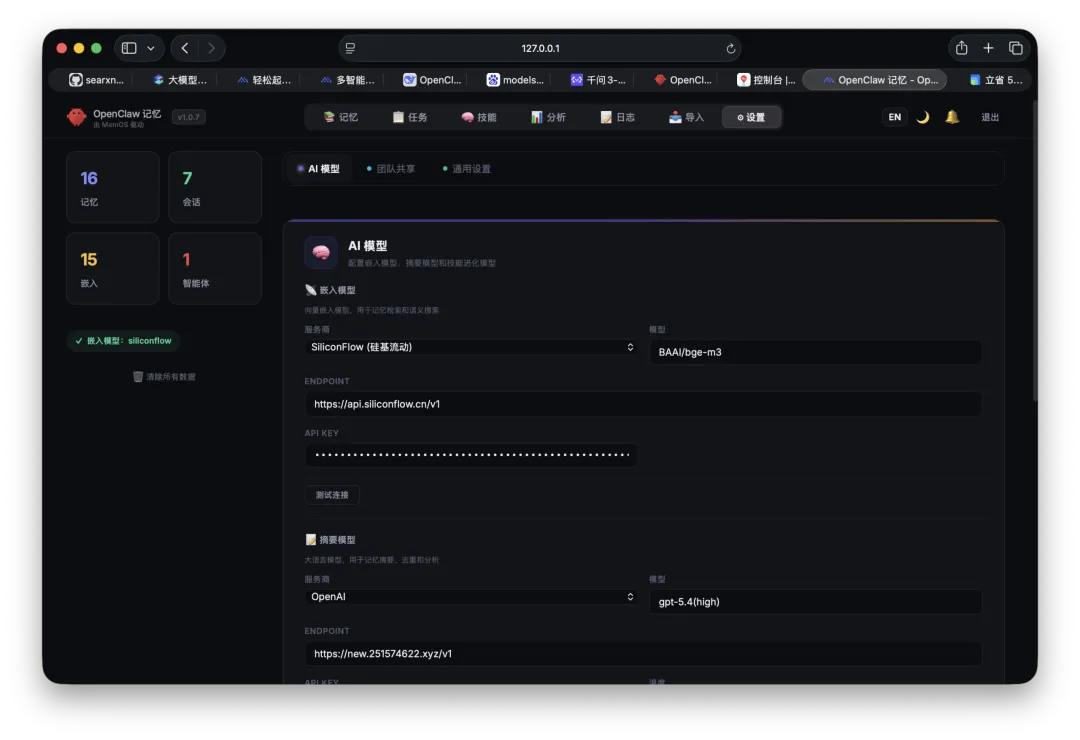Open the 记忆 memory nav item
This screenshot has height=740, width=1080.
[340, 117]
